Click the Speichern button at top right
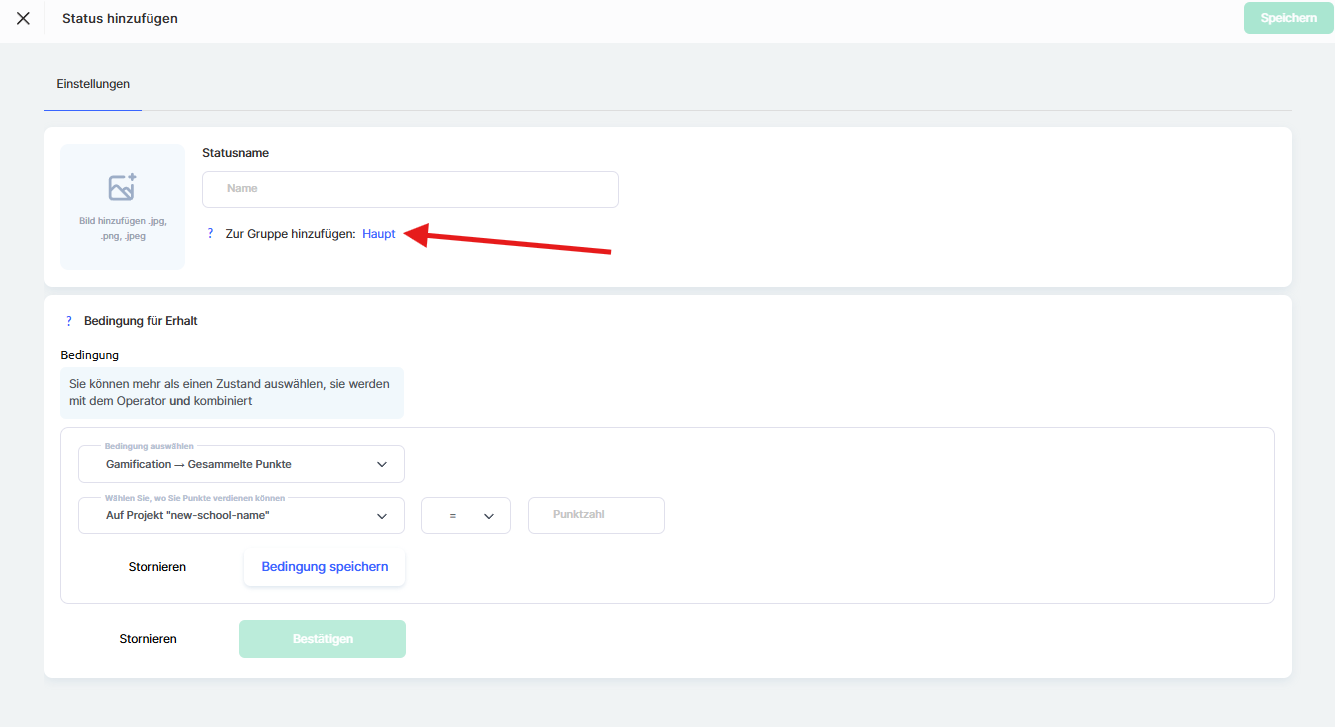Image resolution: width=1335 pixels, height=727 pixels. (1288, 18)
